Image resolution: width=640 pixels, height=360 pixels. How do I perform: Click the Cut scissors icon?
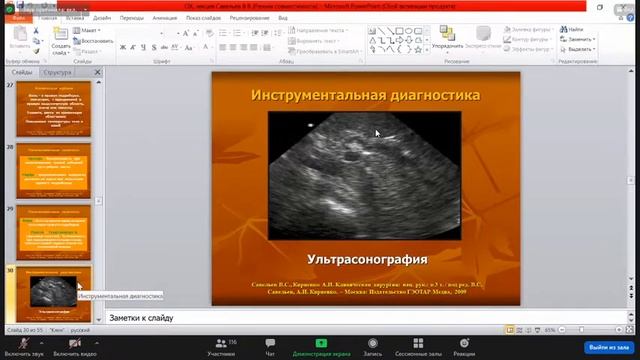36,31
